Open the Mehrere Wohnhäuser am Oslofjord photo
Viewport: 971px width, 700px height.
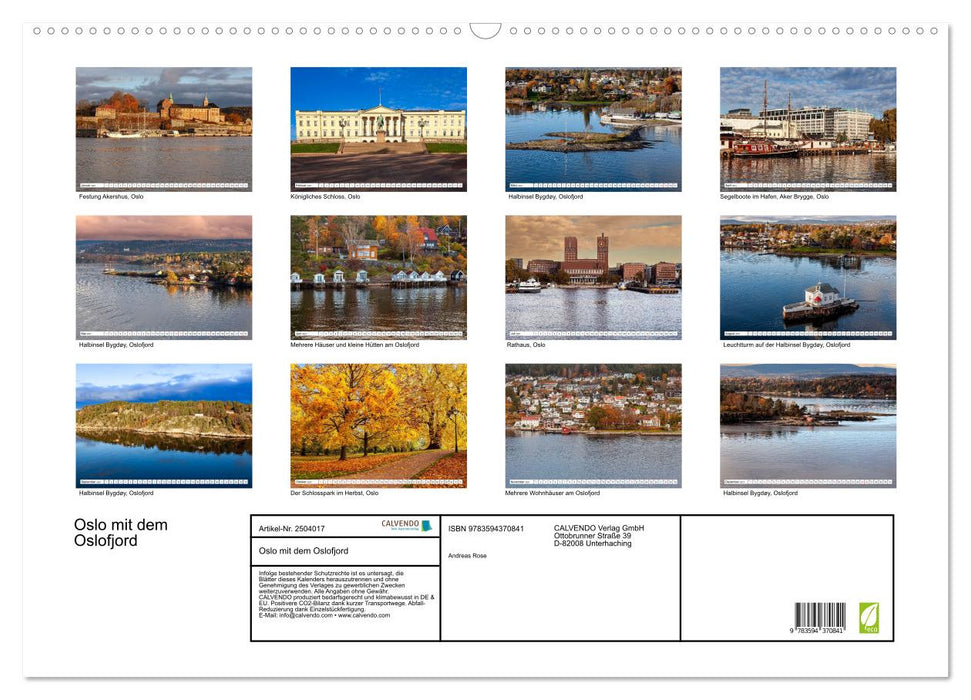click(593, 426)
